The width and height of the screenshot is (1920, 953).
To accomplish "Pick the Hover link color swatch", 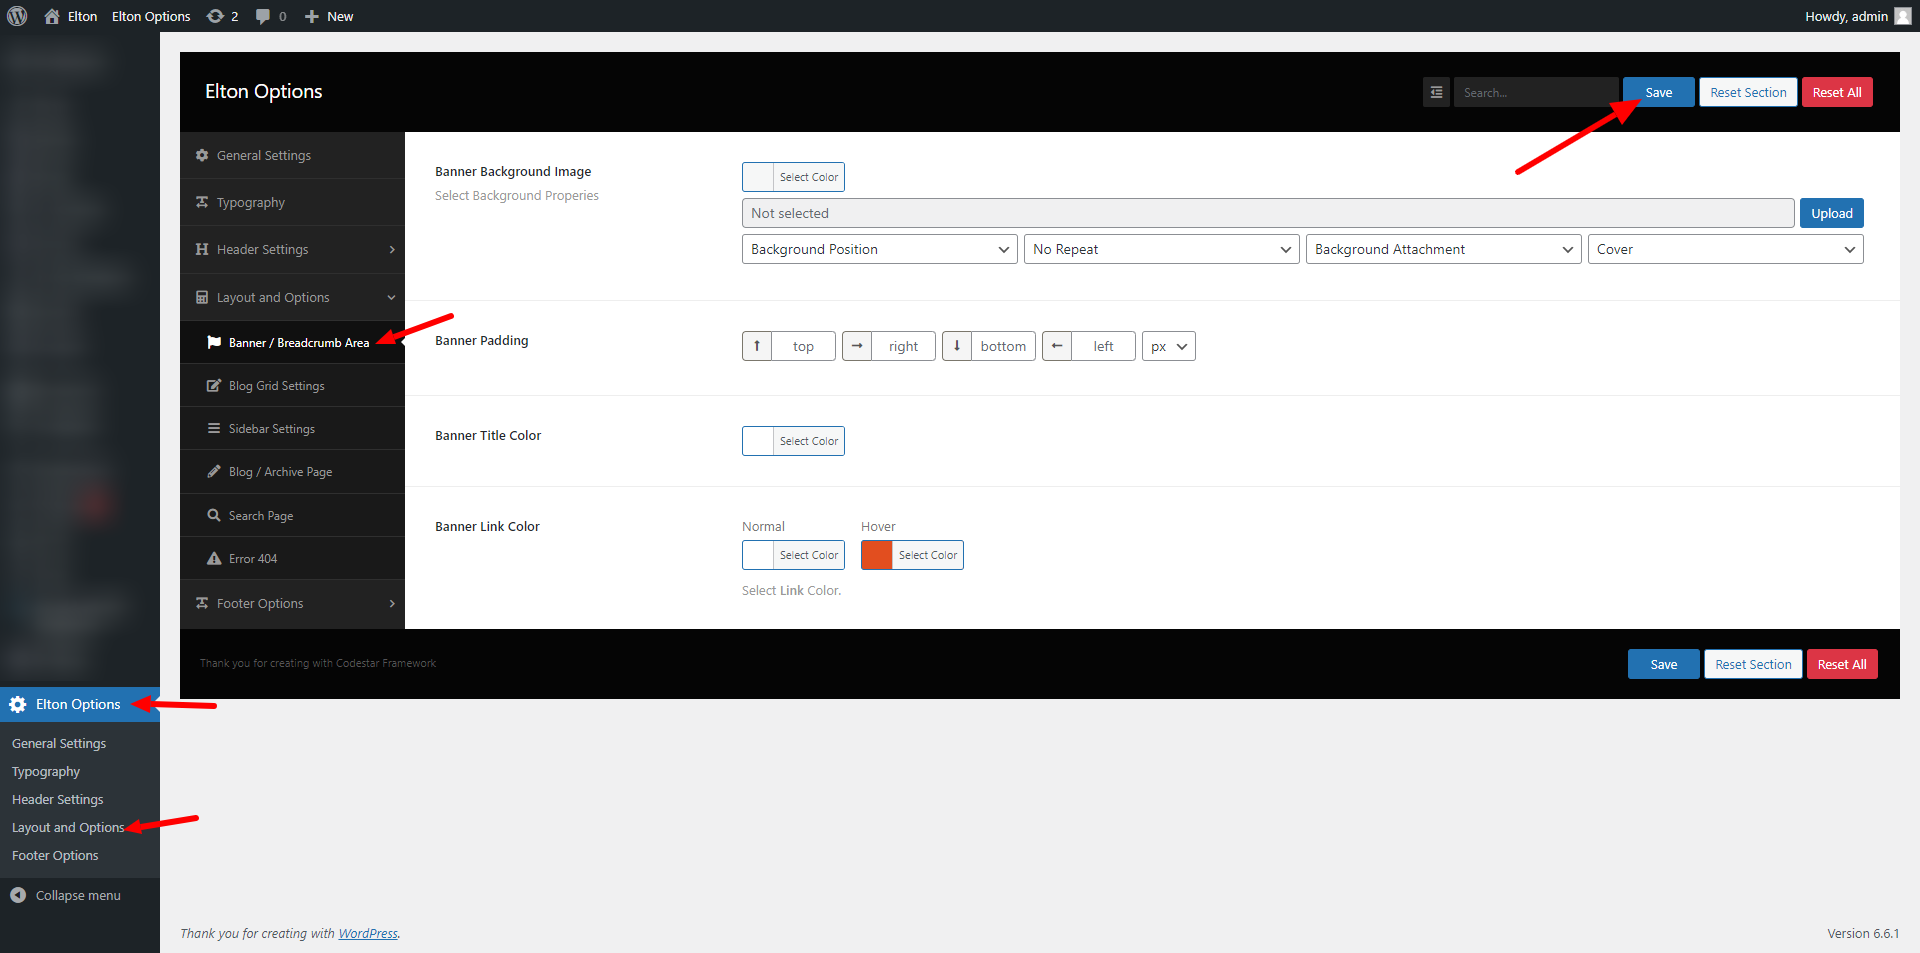I will (x=877, y=555).
